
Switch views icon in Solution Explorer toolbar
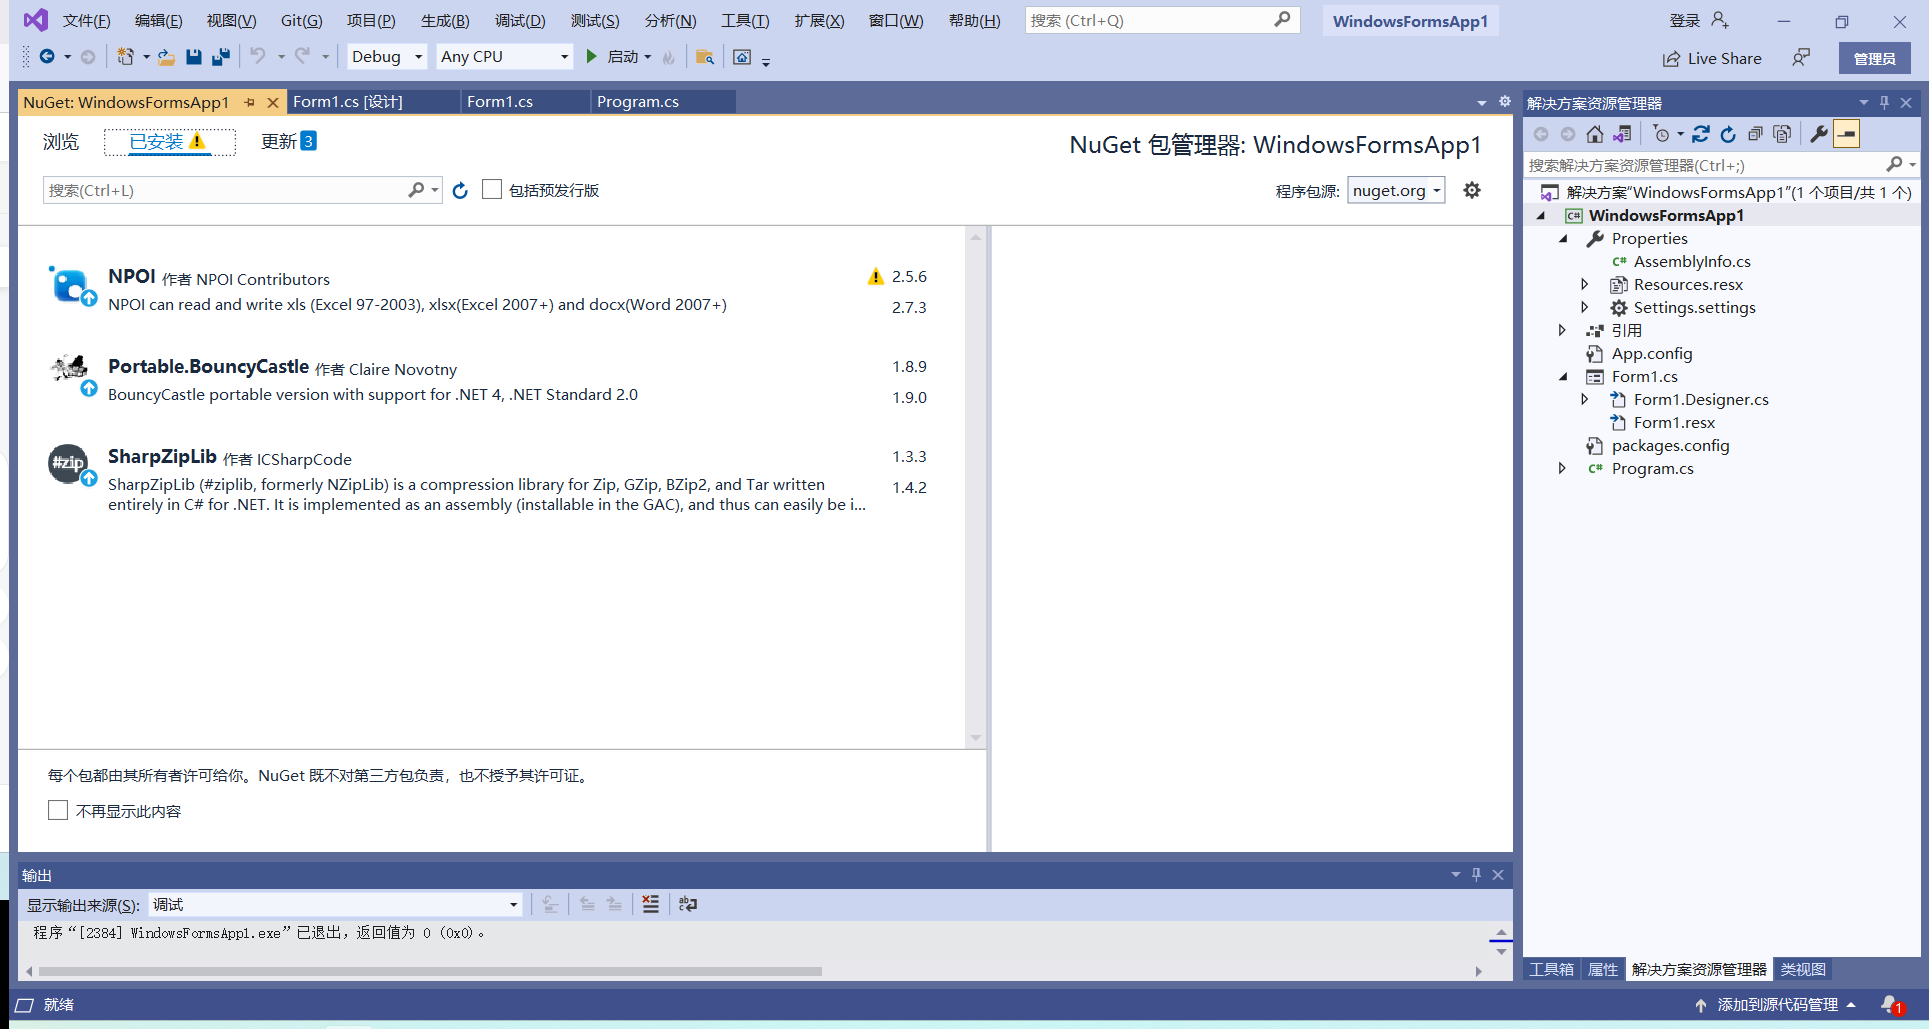(x=1622, y=134)
